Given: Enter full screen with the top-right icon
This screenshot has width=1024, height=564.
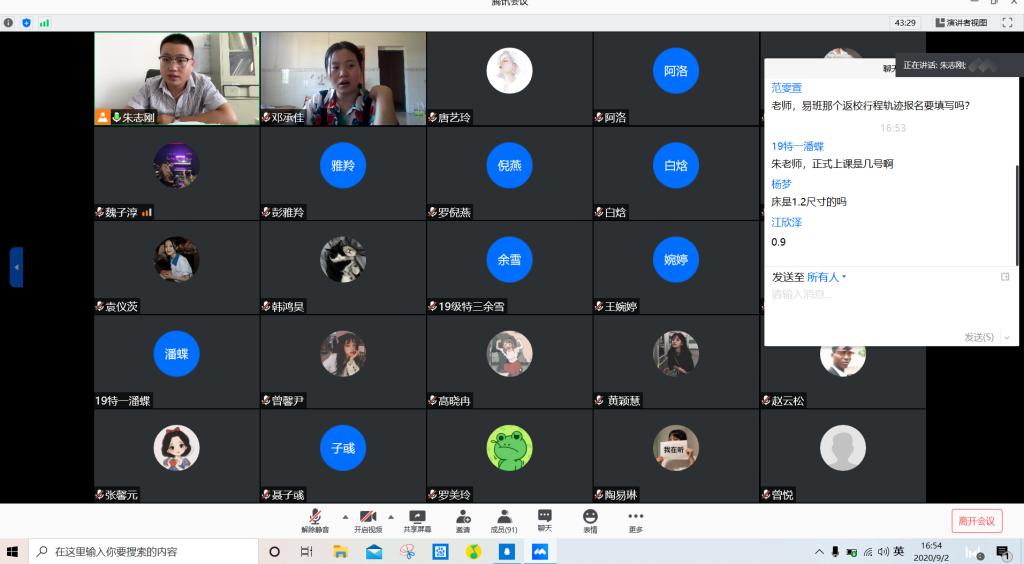Looking at the screenshot, I should pyautogui.click(x=1009, y=22).
